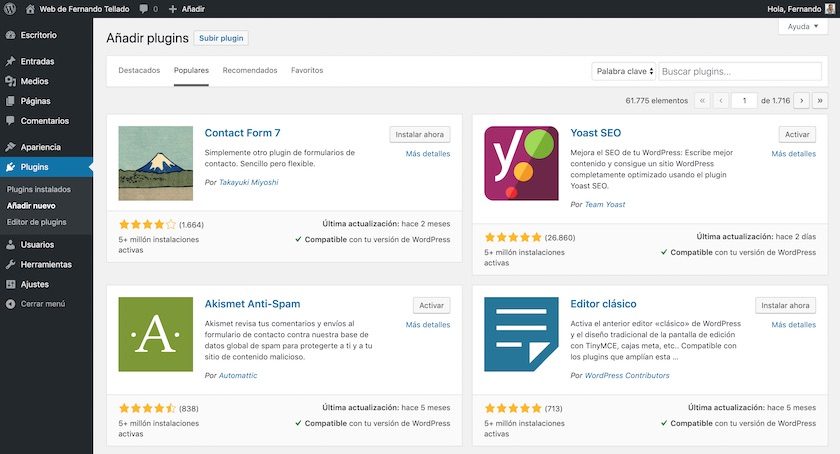
Task: Click the Escritorio dashboard icon
Action: (x=10, y=35)
